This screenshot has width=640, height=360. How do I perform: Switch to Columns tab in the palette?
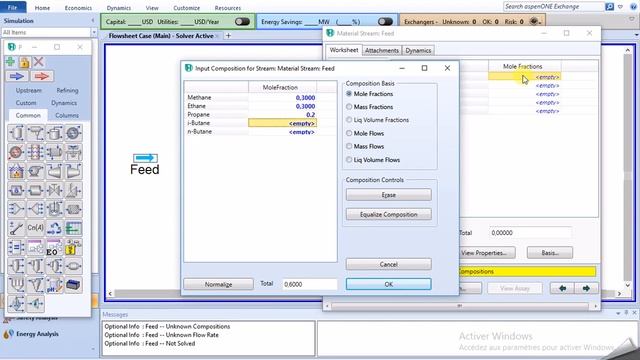[x=67, y=116]
